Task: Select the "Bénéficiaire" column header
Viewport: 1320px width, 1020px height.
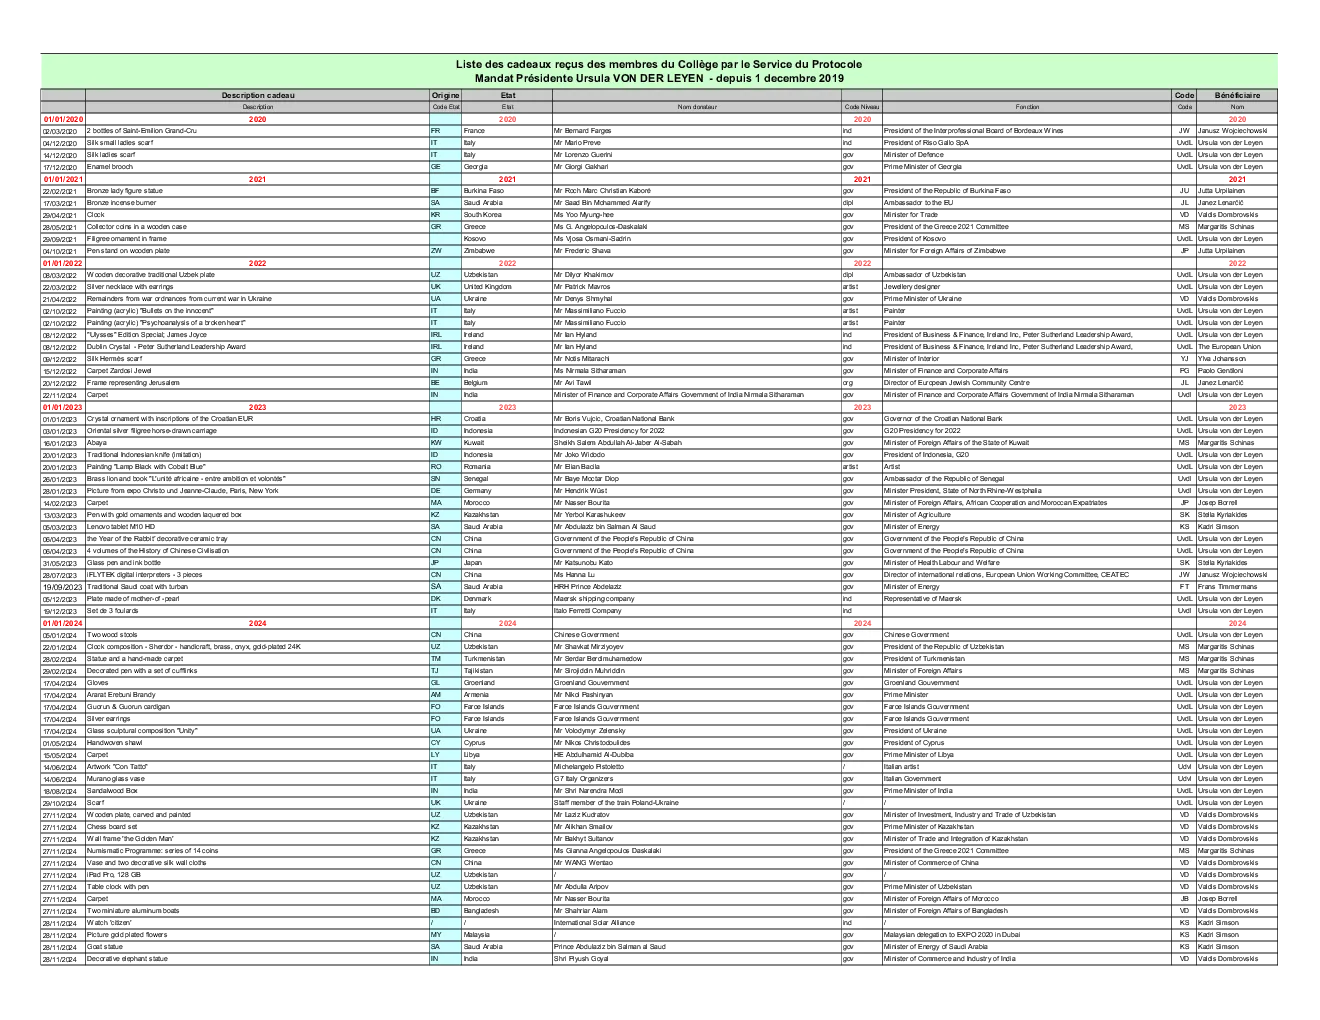Action: 1237,96
